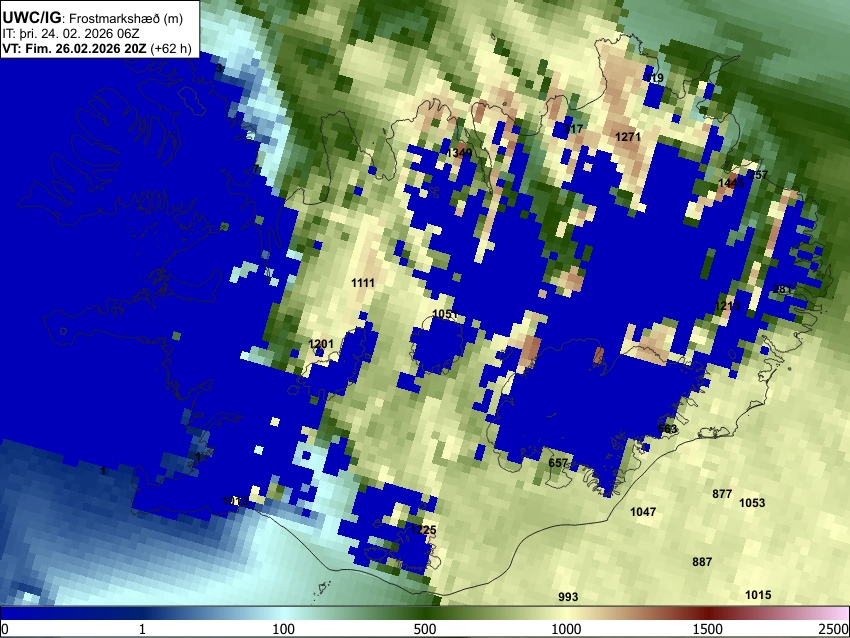Screen dimensions: 850x638
Task: Click the 1047 value on the map
Action: click(643, 512)
